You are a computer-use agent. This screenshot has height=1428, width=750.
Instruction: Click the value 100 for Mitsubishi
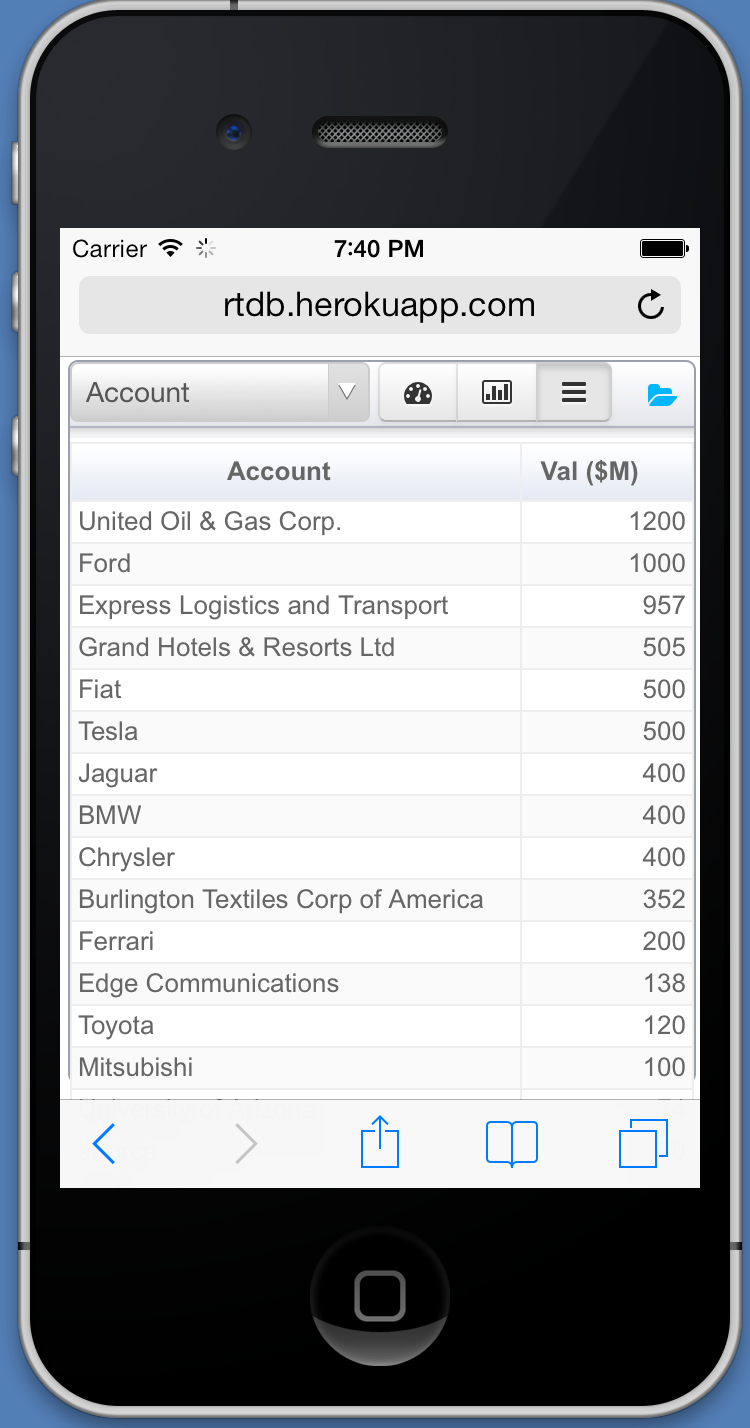664,1068
